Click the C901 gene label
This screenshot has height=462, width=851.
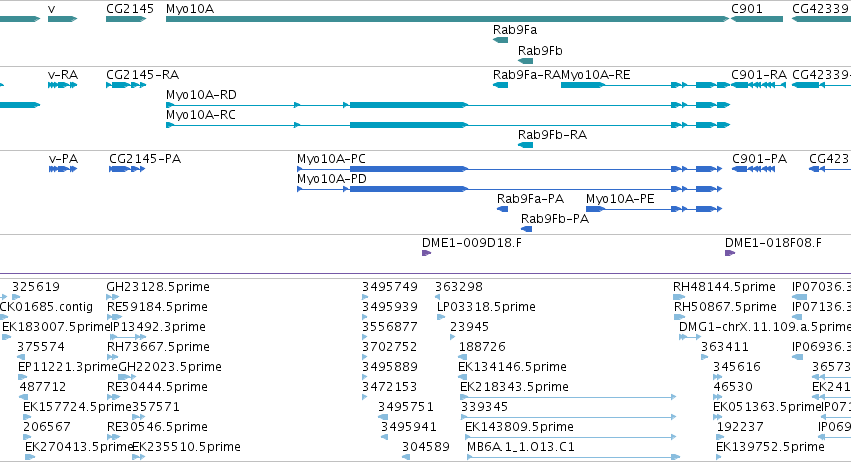coord(747,9)
